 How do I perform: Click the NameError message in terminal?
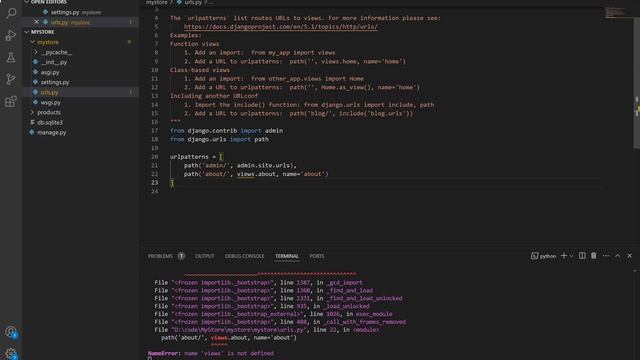point(211,353)
